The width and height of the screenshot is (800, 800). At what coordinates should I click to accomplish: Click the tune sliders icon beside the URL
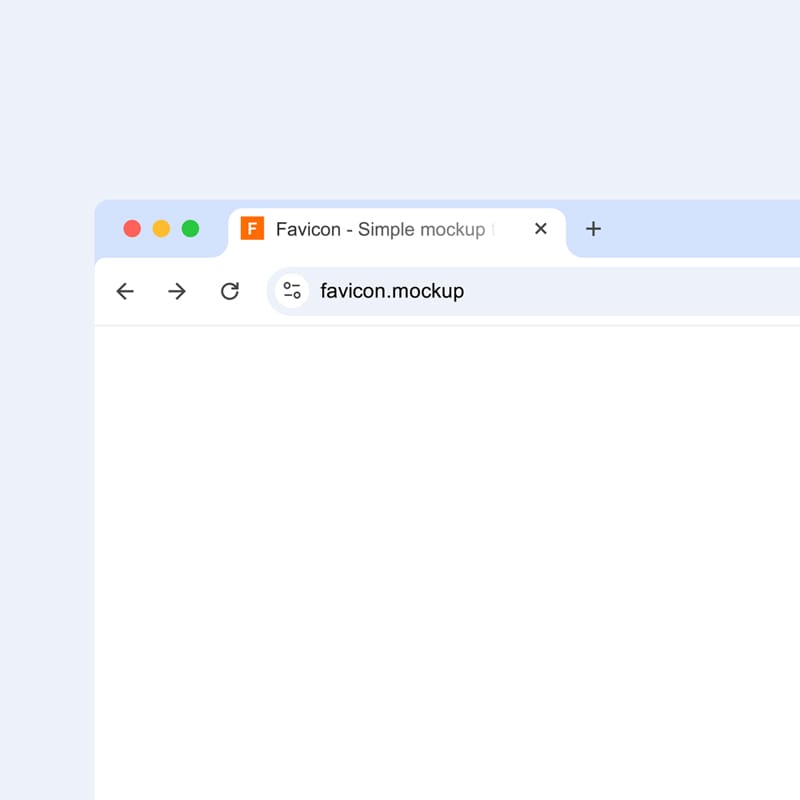click(292, 291)
